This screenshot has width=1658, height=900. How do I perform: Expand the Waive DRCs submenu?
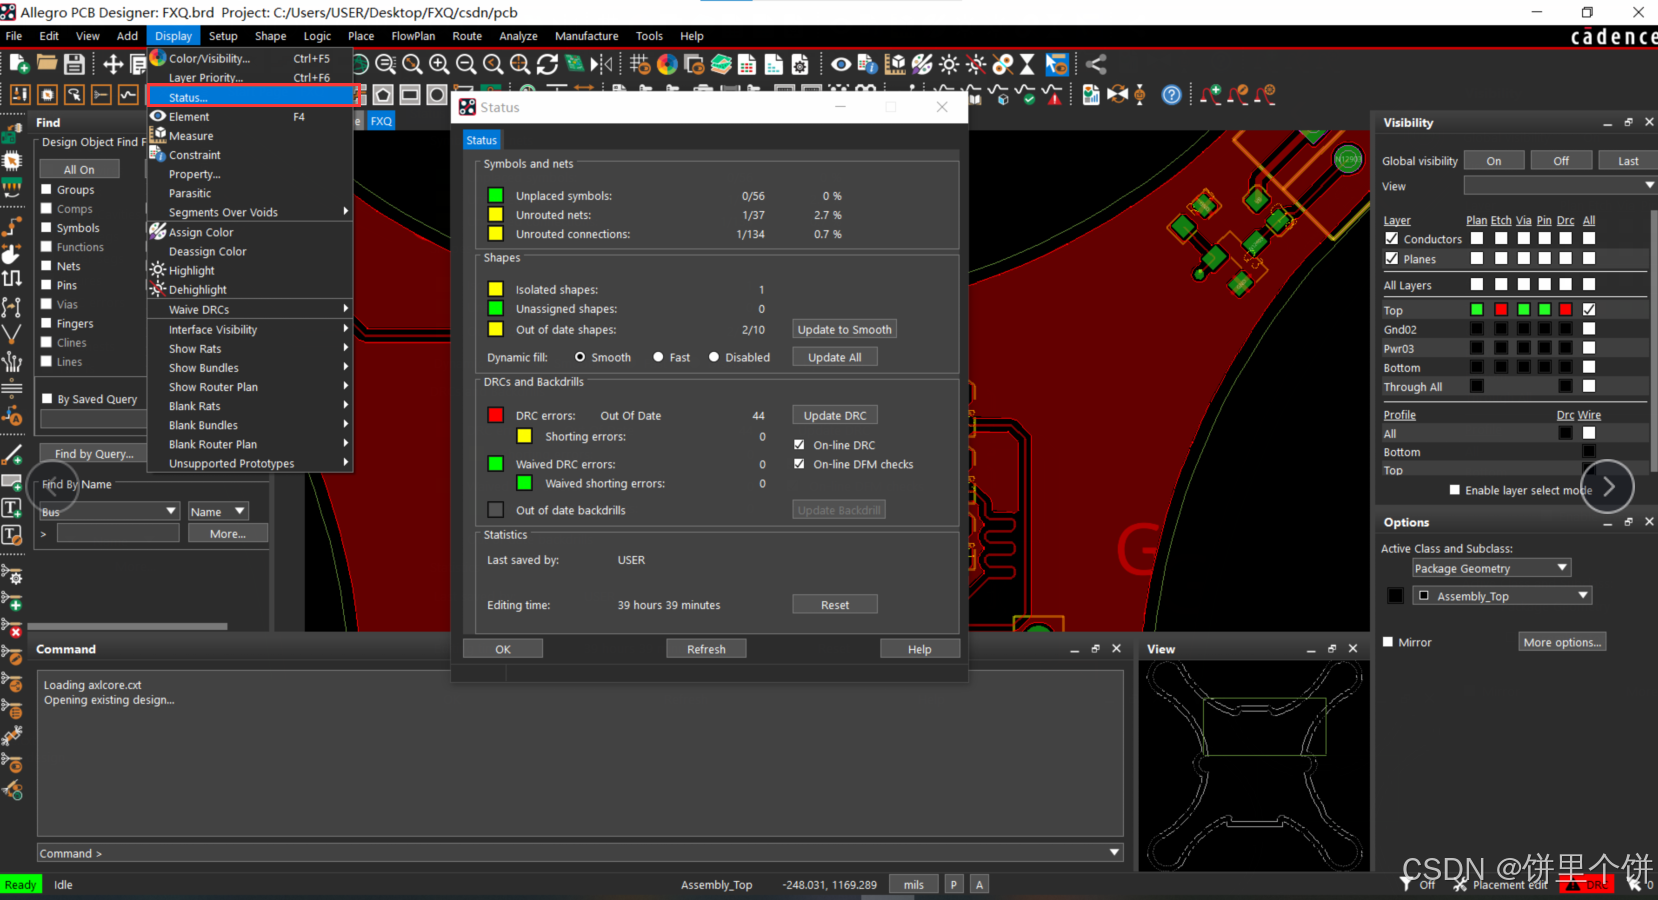point(250,309)
